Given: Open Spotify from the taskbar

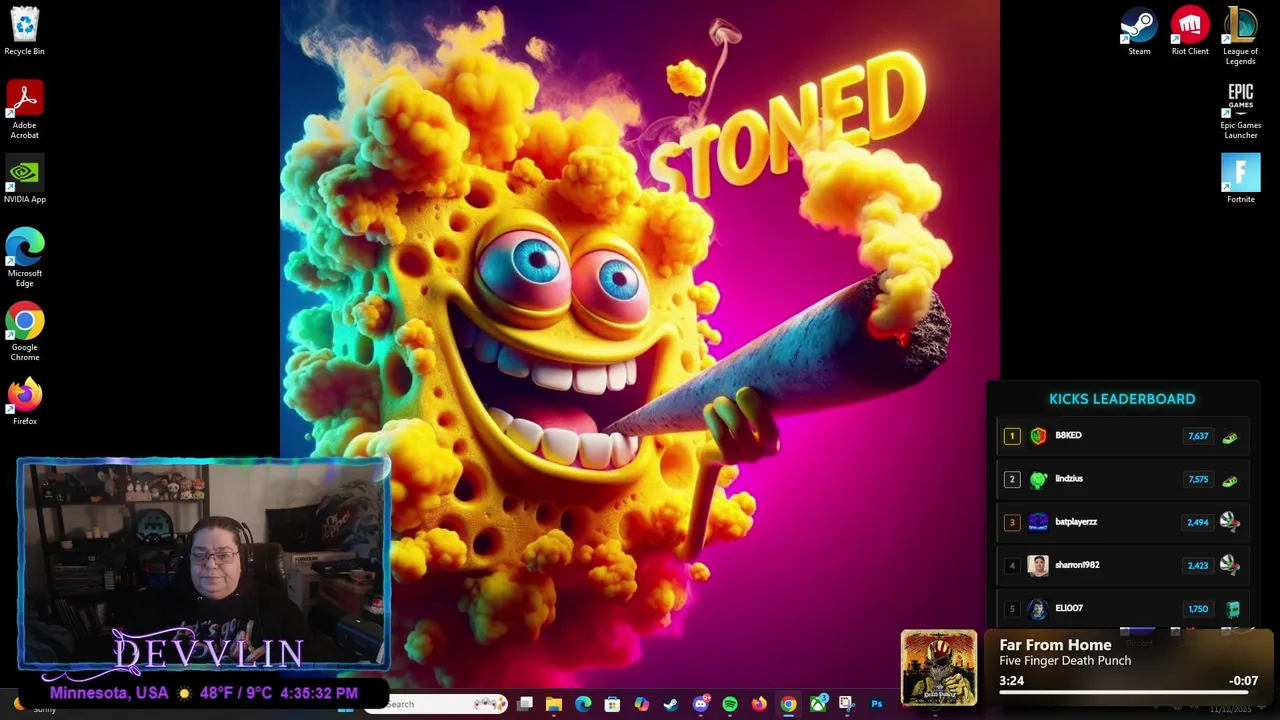Looking at the screenshot, I should (x=730, y=704).
